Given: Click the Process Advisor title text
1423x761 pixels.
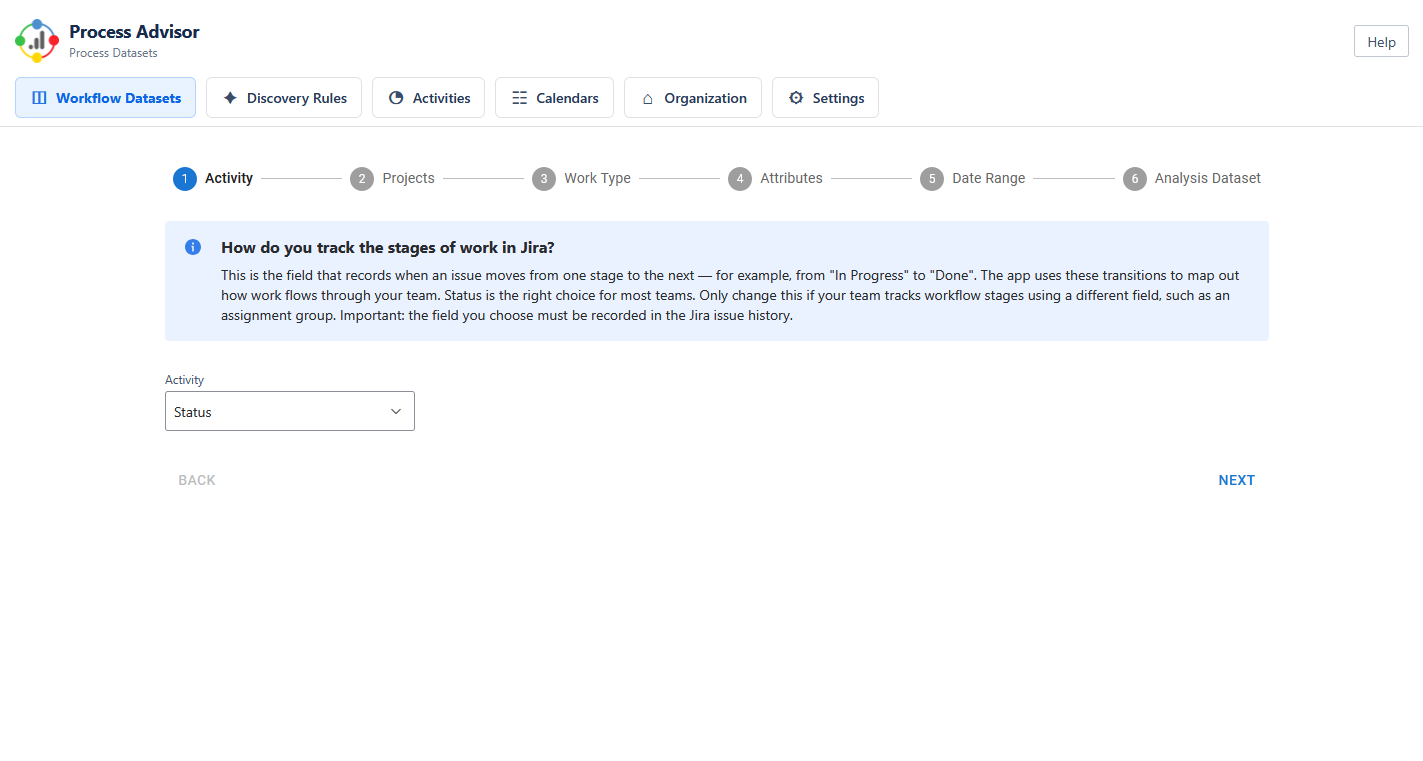Looking at the screenshot, I should [x=134, y=32].
